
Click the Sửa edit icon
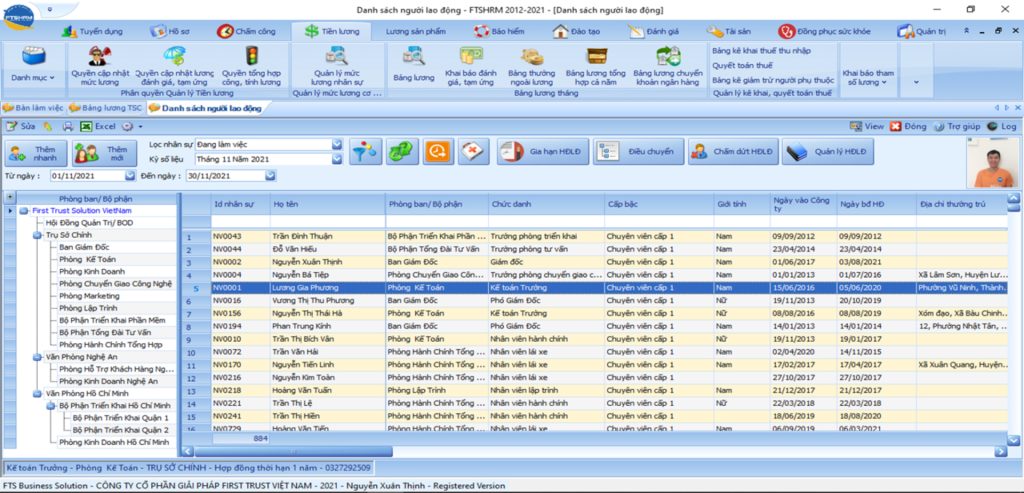coord(20,127)
